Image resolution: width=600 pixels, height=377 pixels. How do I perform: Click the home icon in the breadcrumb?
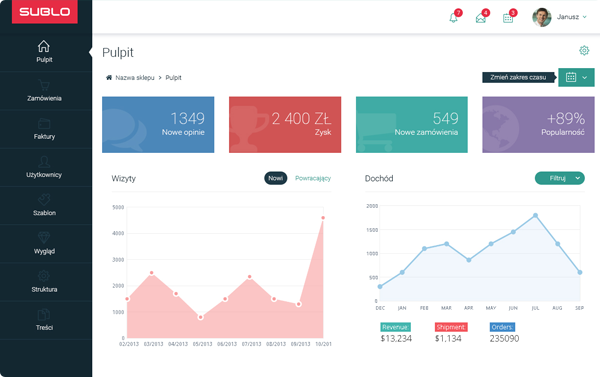[109, 77]
